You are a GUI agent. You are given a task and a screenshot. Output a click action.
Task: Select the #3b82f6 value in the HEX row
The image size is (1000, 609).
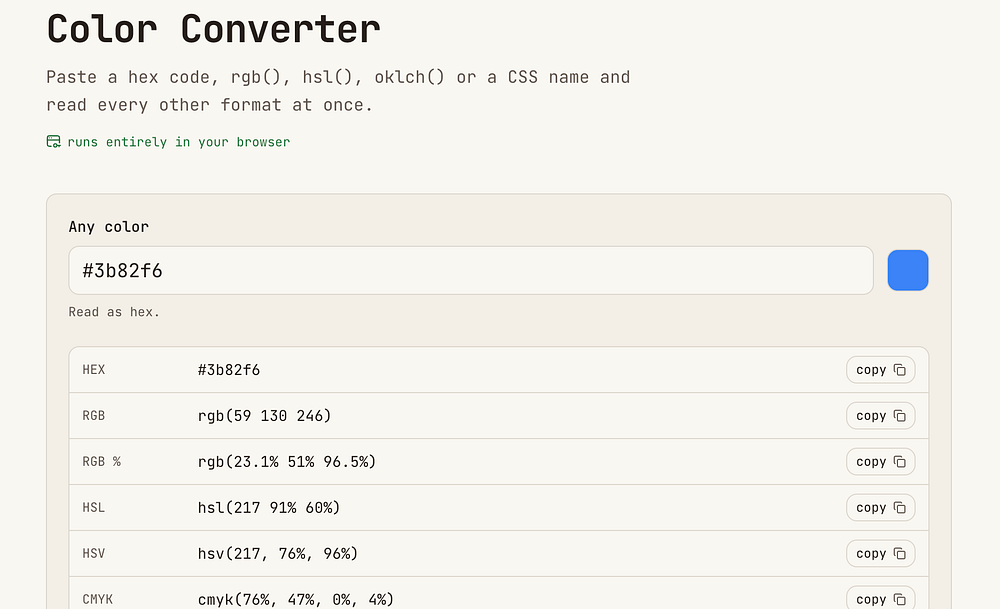click(229, 370)
